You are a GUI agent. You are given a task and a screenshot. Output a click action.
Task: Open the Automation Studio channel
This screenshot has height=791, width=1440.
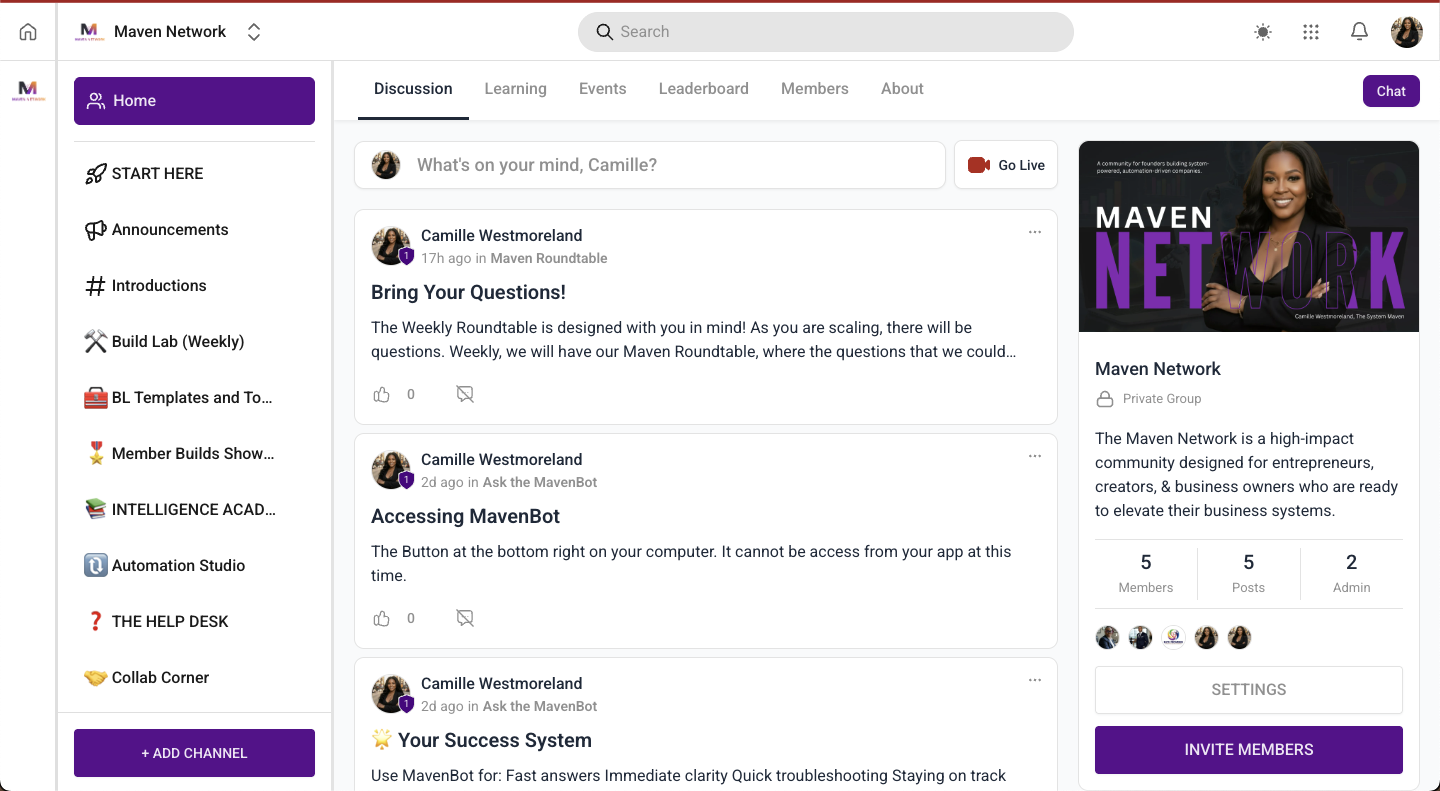point(194,565)
